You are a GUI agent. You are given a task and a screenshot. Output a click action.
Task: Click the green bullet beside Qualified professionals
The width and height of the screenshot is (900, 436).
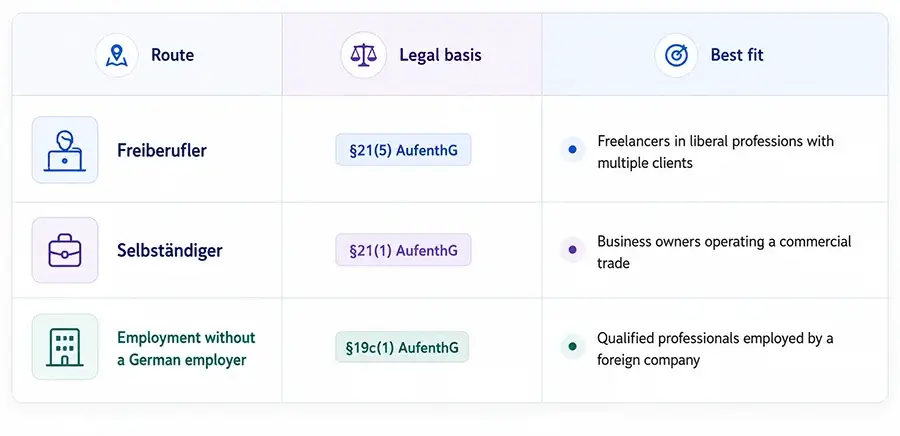coord(572,347)
